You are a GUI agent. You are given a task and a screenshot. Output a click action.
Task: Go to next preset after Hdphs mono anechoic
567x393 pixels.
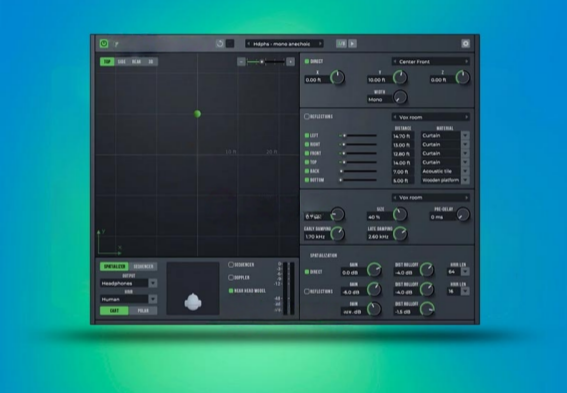pos(320,44)
